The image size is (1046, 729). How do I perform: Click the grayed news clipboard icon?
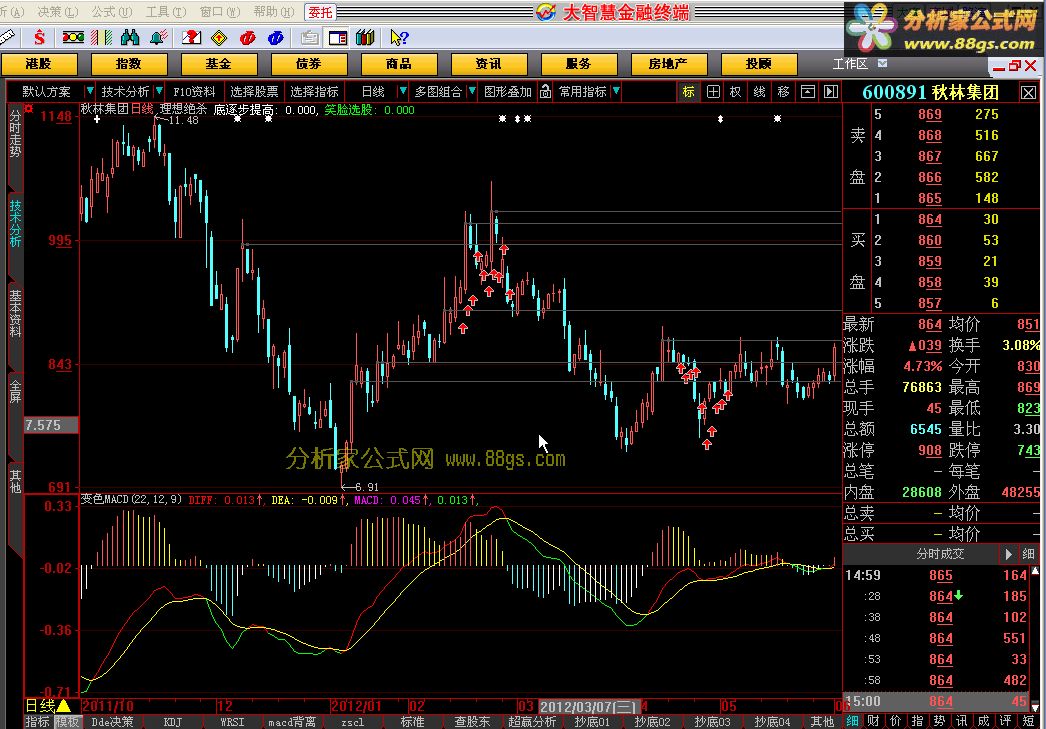[x=309, y=38]
